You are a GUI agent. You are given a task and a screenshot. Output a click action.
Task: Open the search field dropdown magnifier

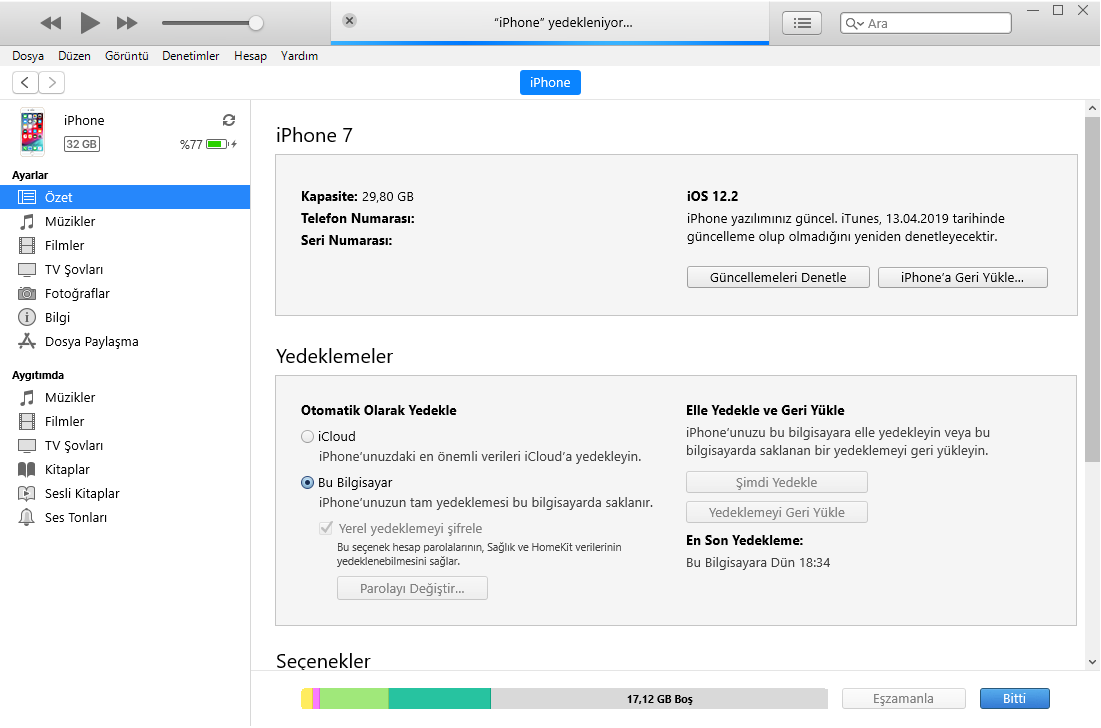(855, 23)
